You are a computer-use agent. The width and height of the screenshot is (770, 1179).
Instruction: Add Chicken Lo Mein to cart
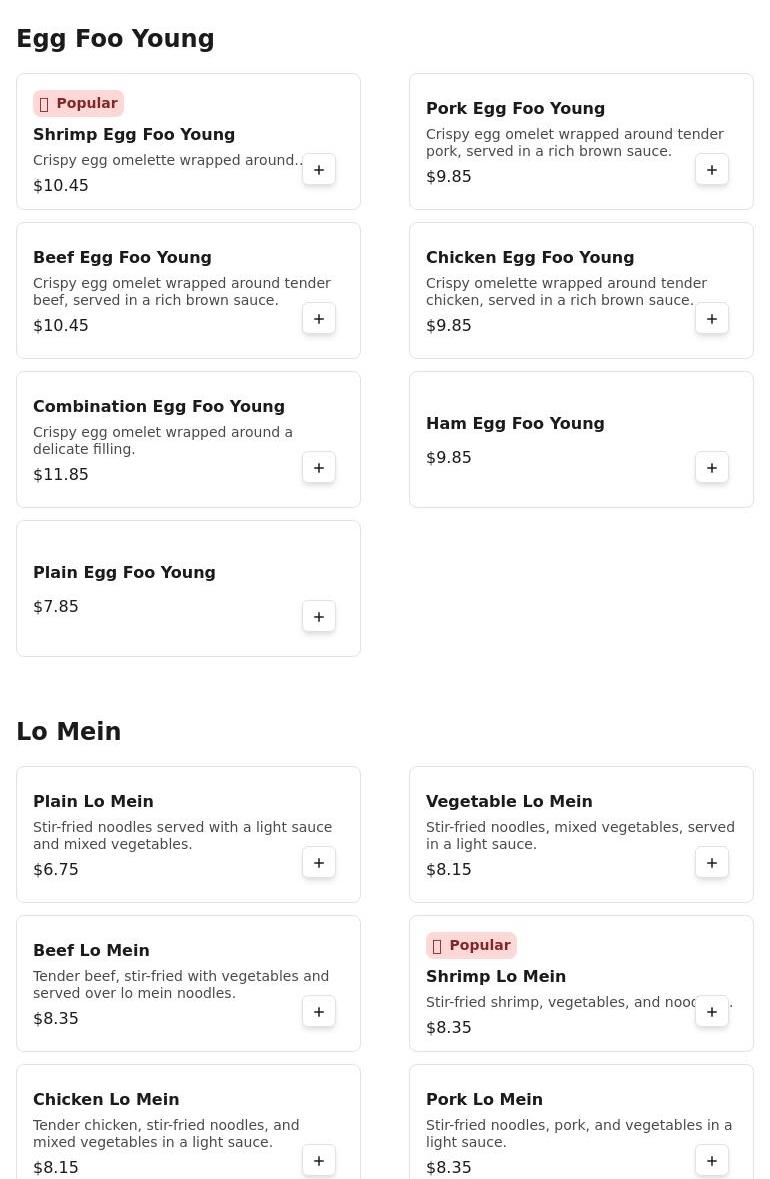pyautogui.click(x=319, y=1161)
